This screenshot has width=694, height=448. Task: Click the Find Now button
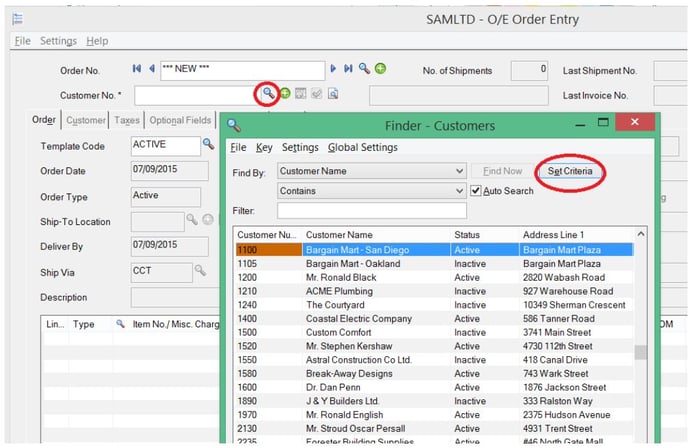click(502, 171)
